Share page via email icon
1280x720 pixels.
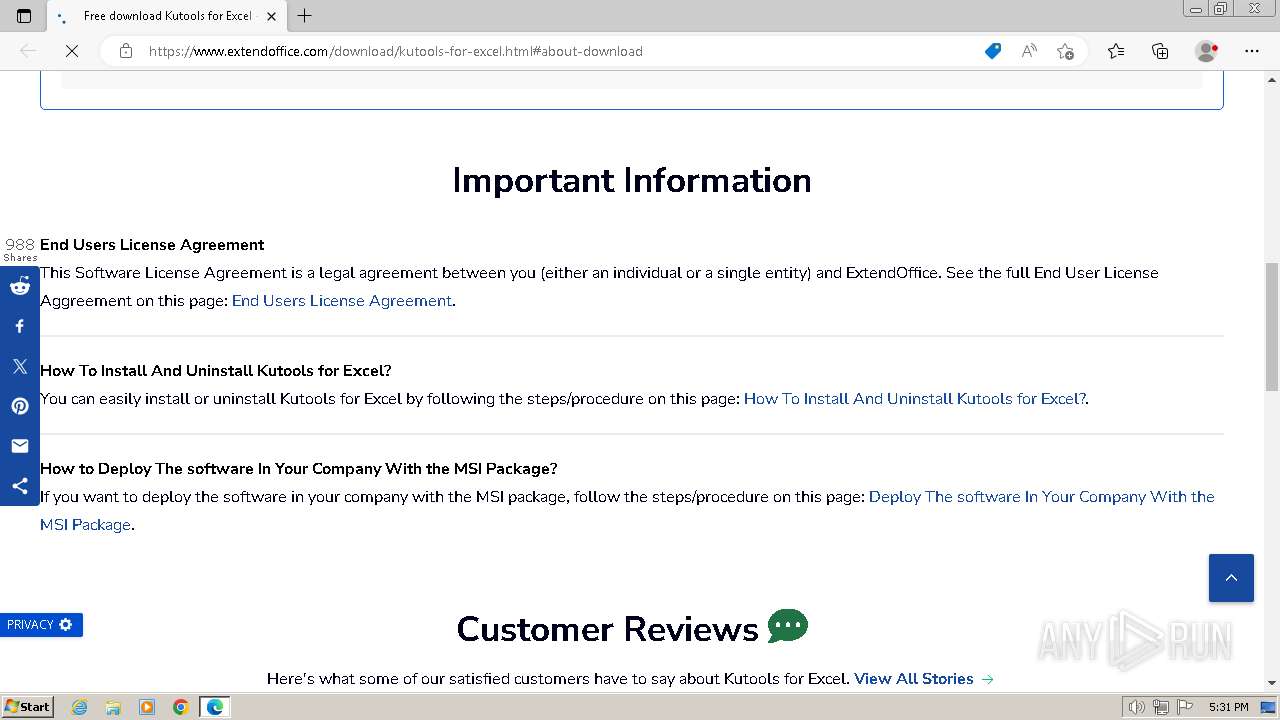(20, 446)
